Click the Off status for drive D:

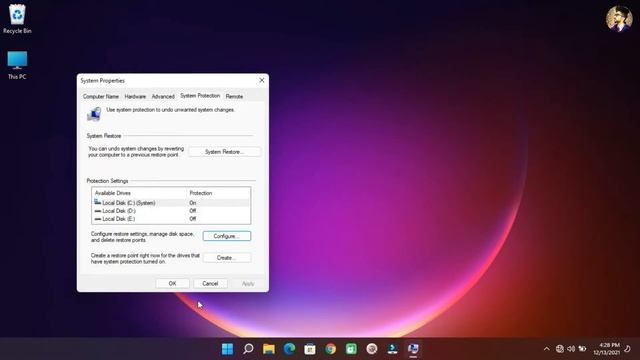193,211
